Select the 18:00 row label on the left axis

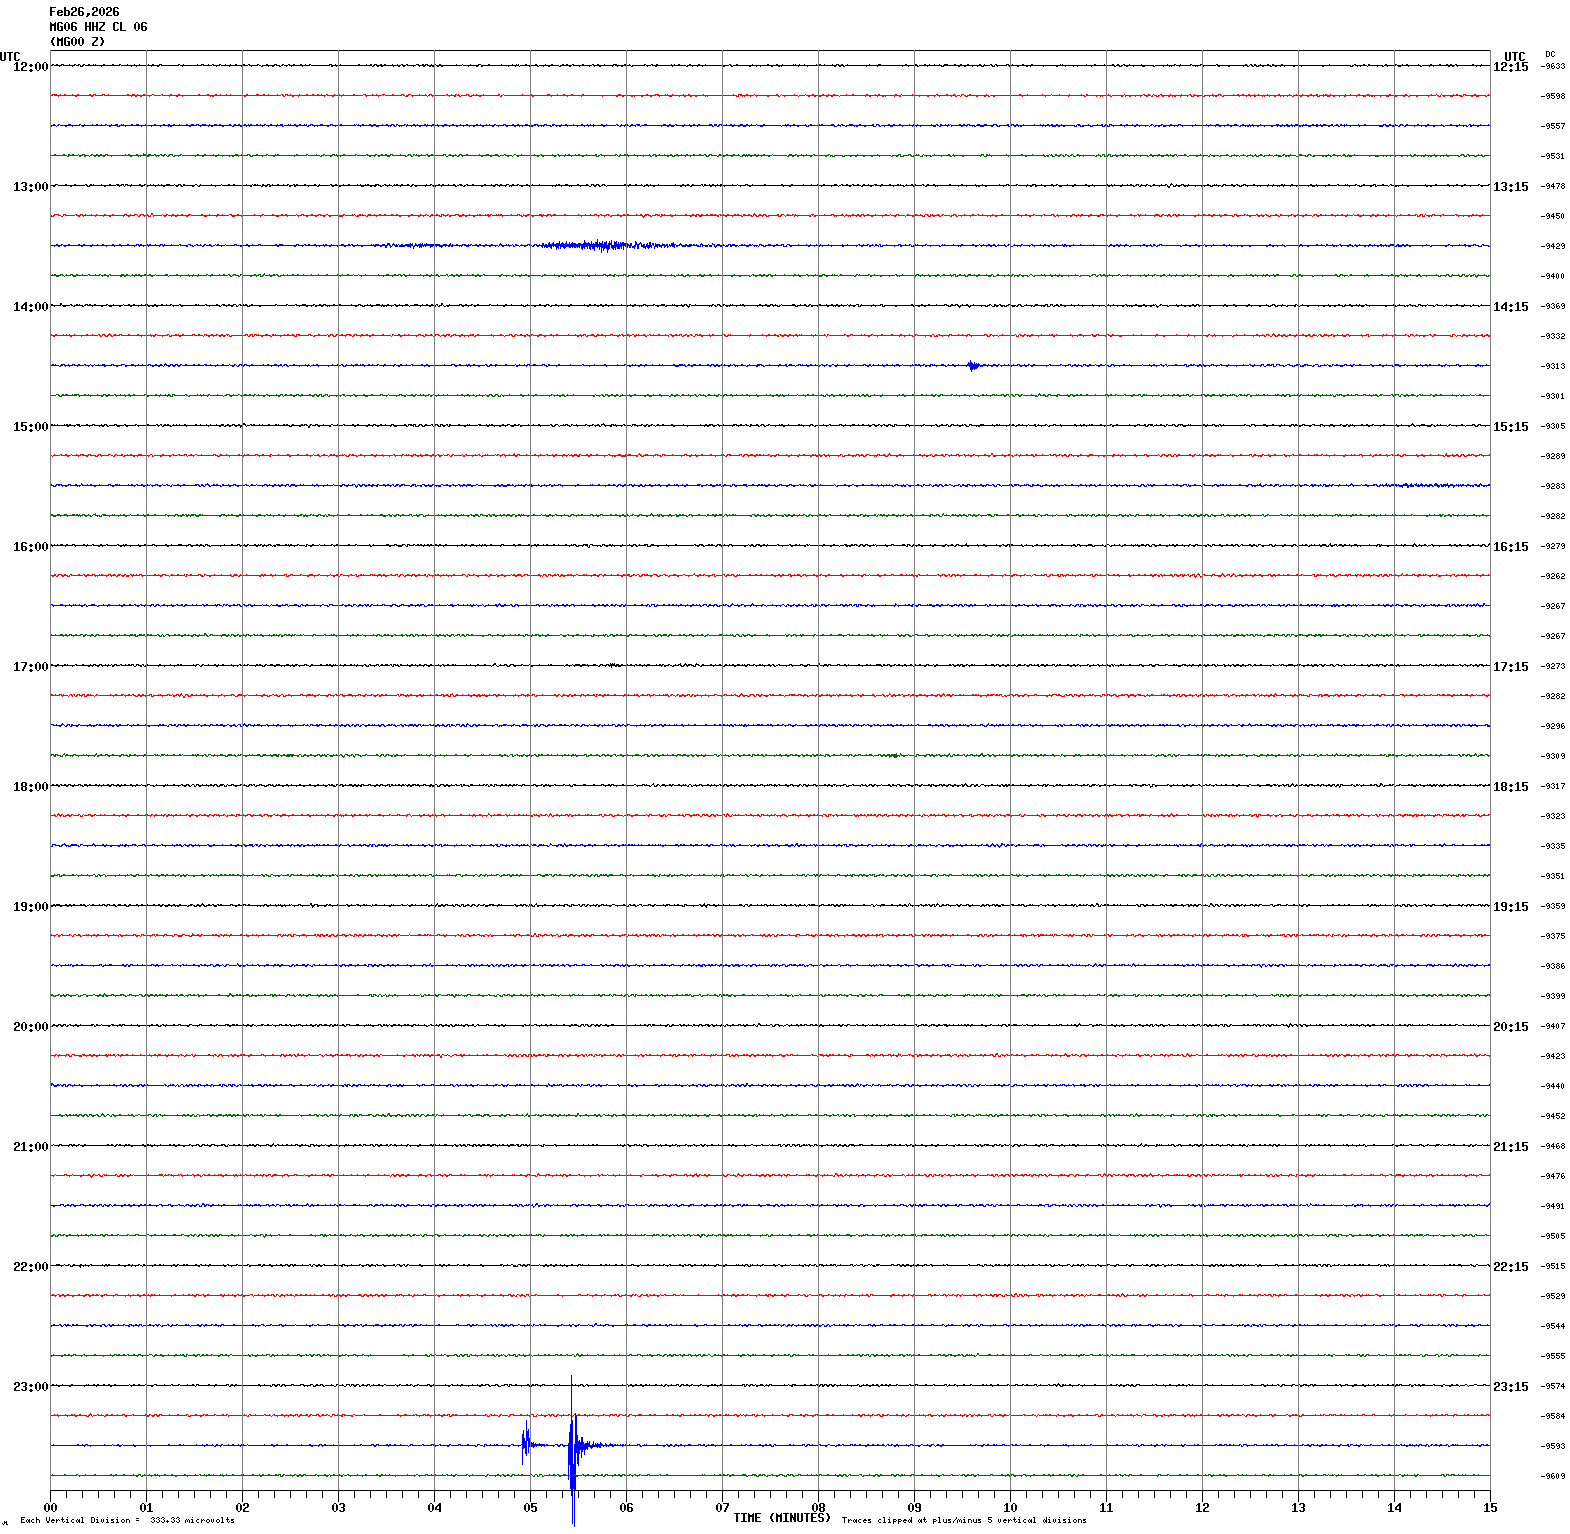point(30,787)
